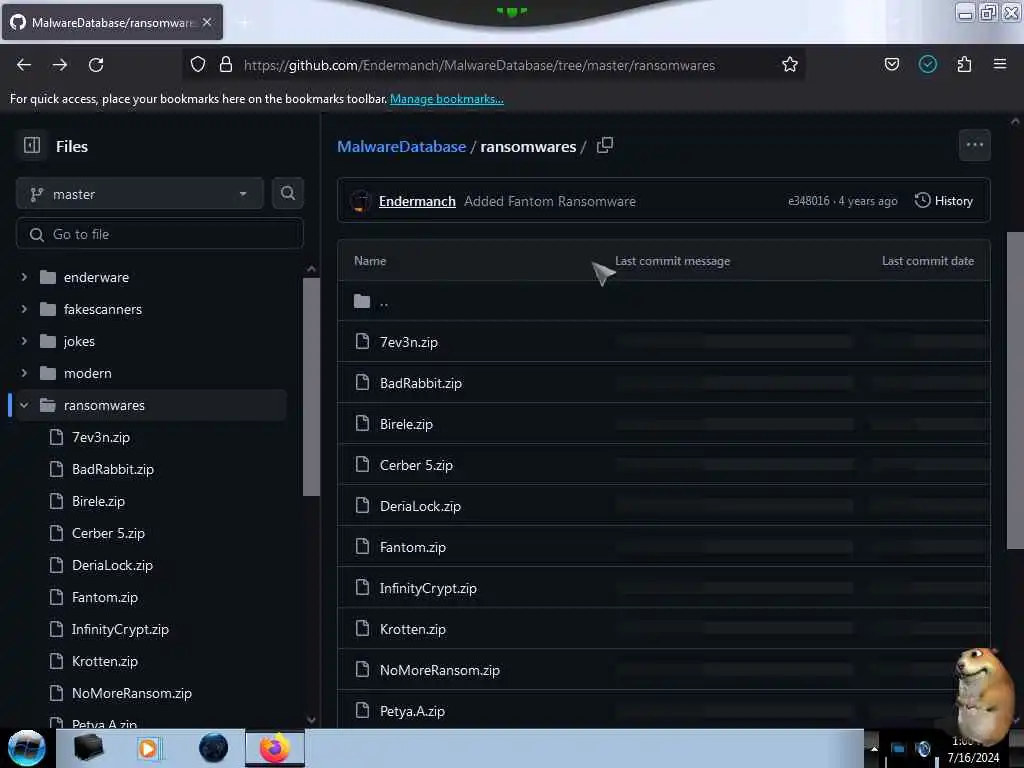Screen dimensions: 1024x768
Task: Open the Firefox taskbar icon
Action: tap(274, 748)
